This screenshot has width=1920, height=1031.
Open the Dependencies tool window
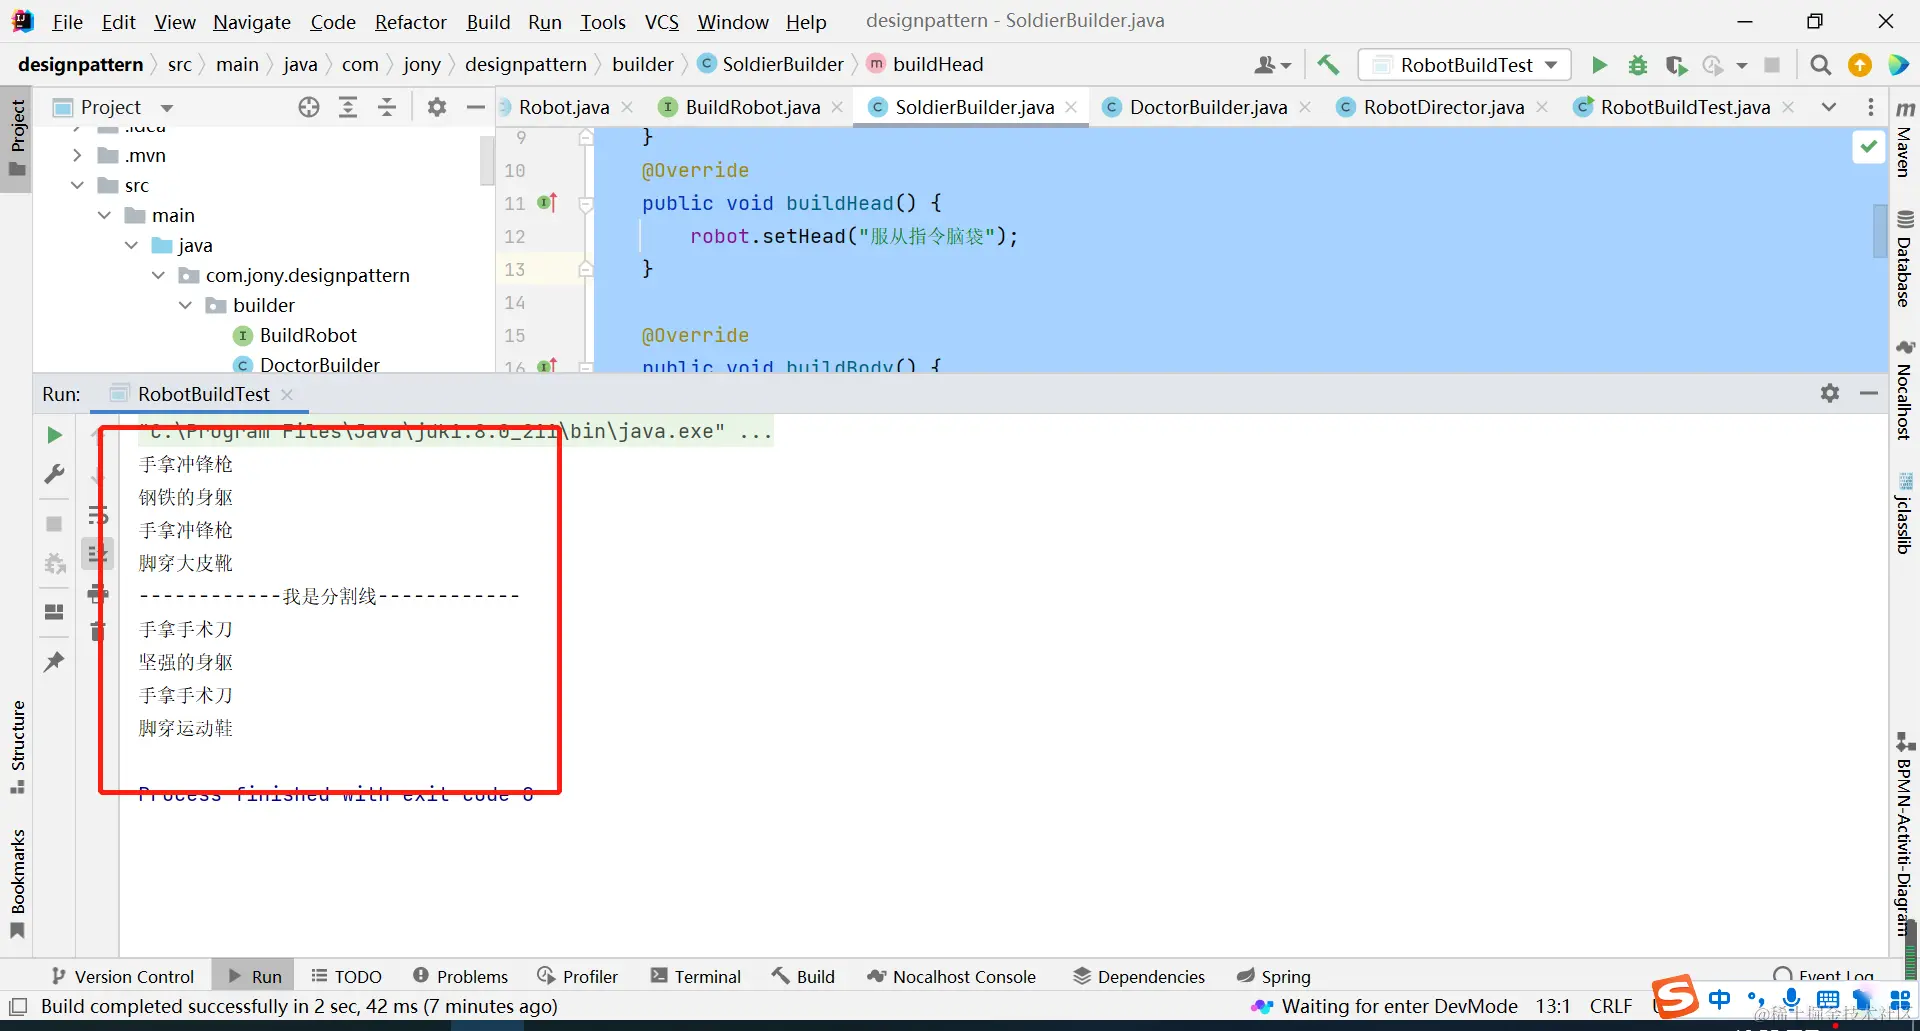tap(1139, 976)
